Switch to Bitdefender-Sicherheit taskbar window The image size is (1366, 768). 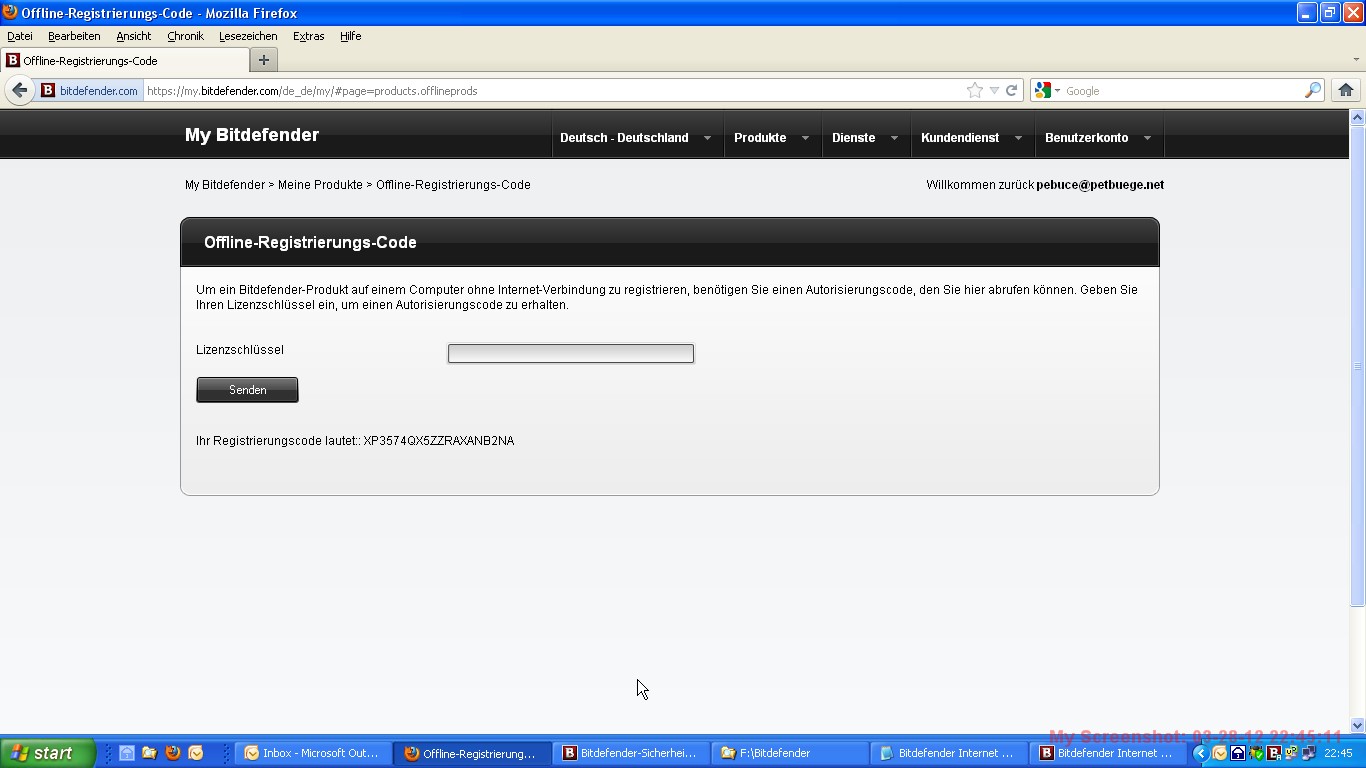coord(630,753)
